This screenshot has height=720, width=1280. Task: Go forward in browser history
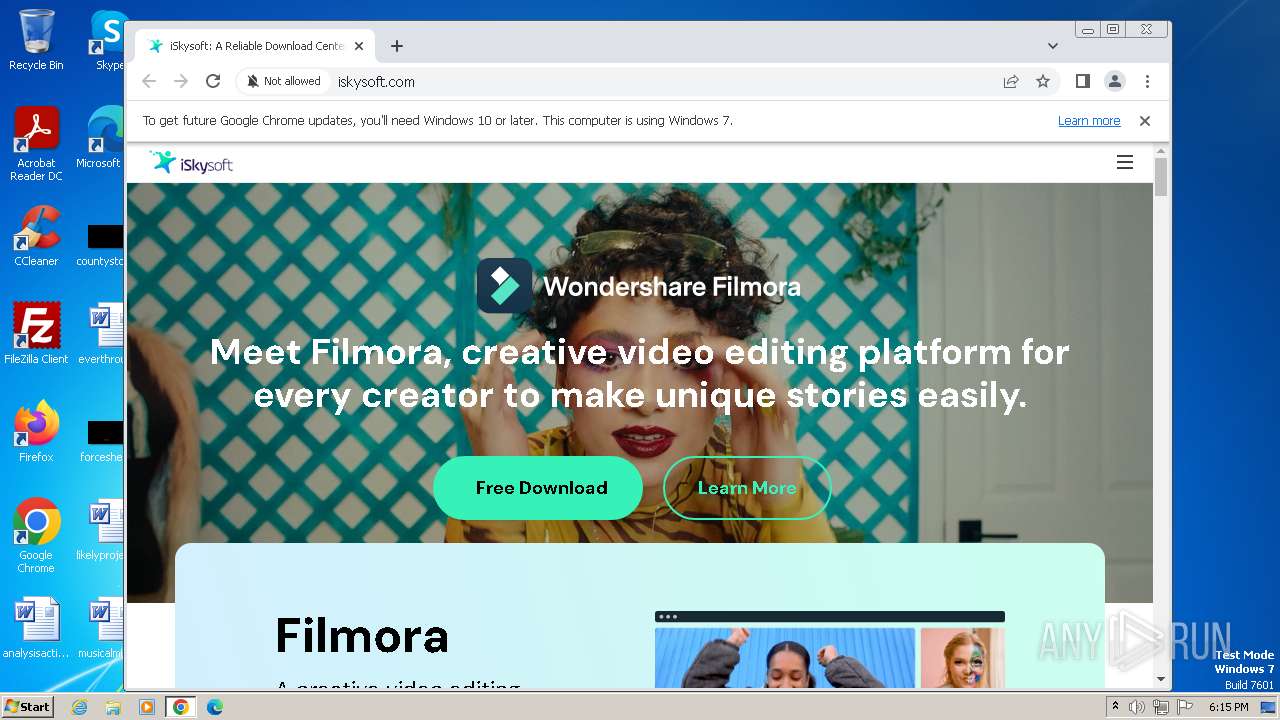tap(181, 81)
